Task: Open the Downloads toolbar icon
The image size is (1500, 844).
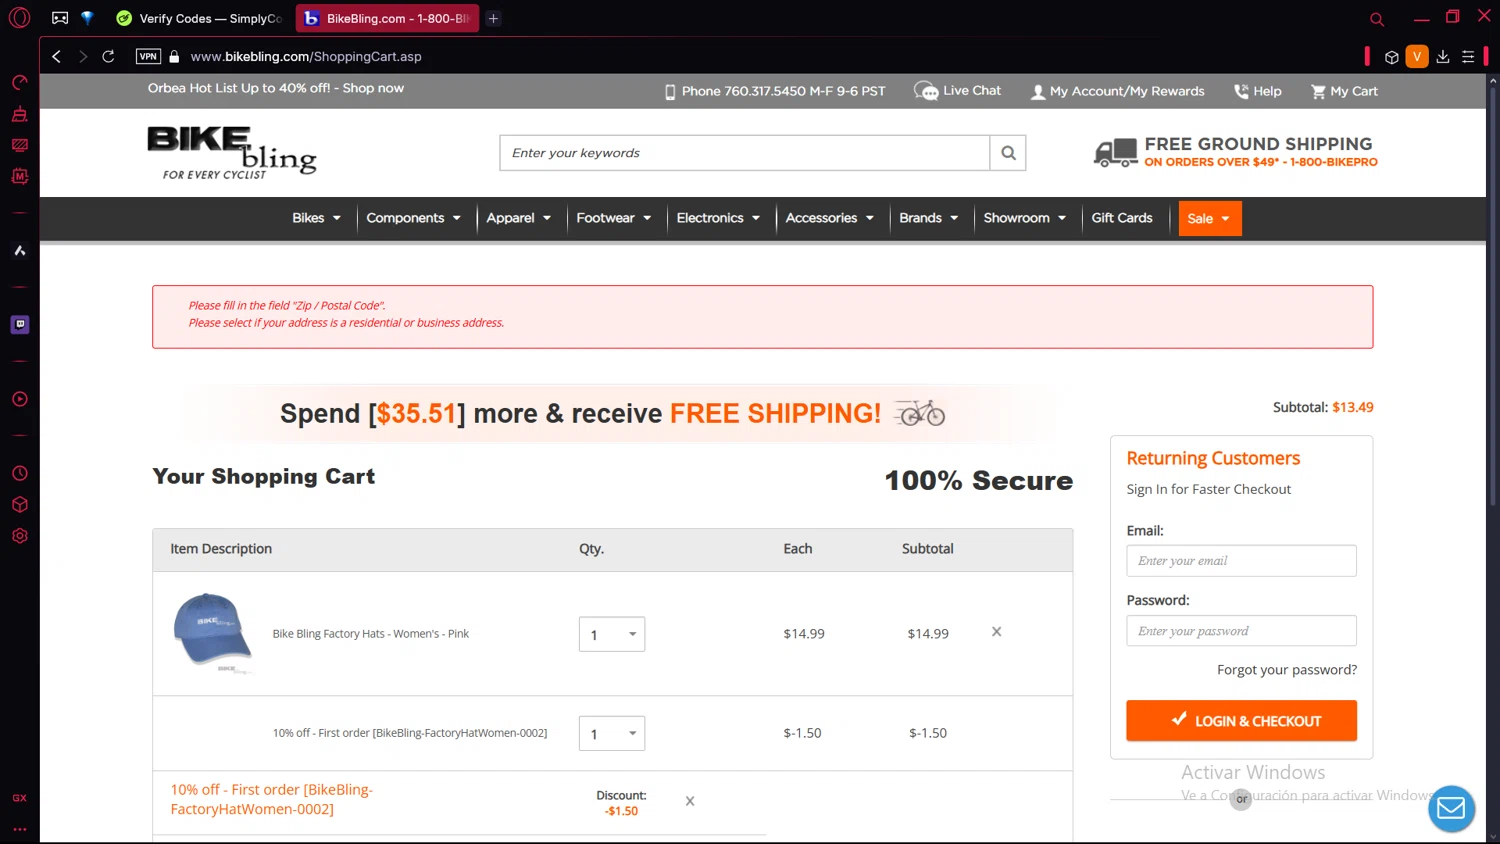Action: (1443, 57)
